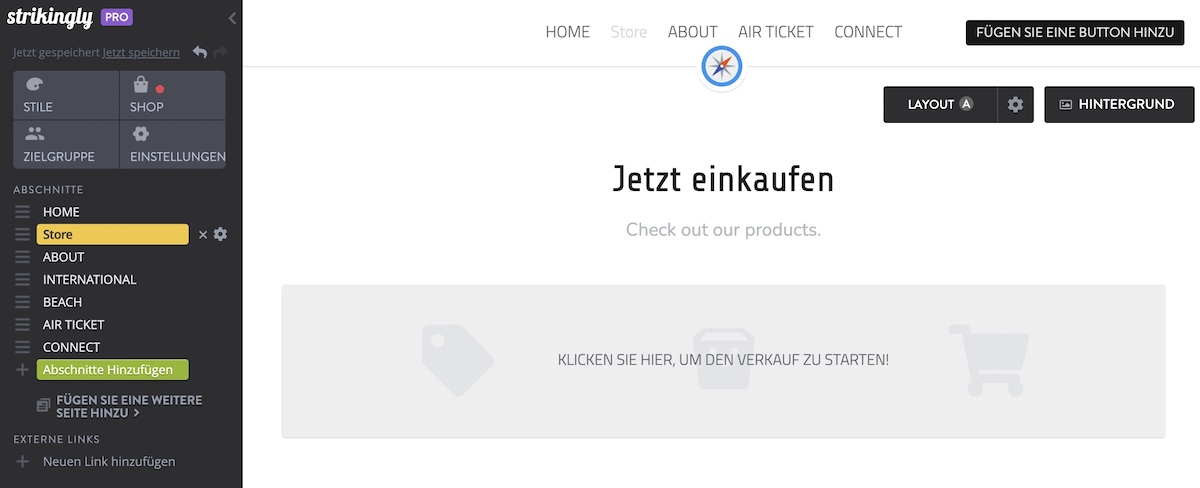Open the Shop bag panel

[172, 95]
